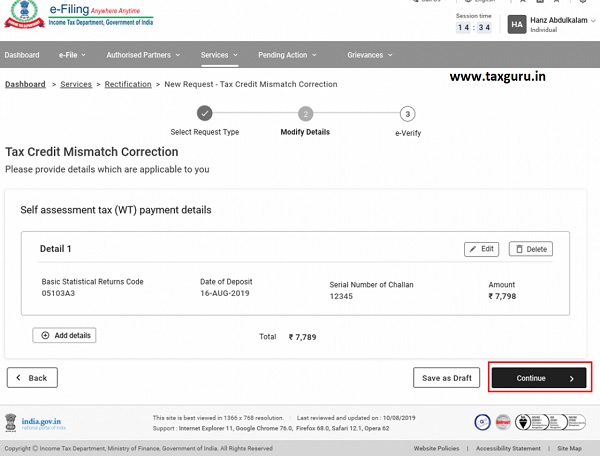Click the Detail 1 heading
Screen dimensions: 600x456
click(x=55, y=249)
